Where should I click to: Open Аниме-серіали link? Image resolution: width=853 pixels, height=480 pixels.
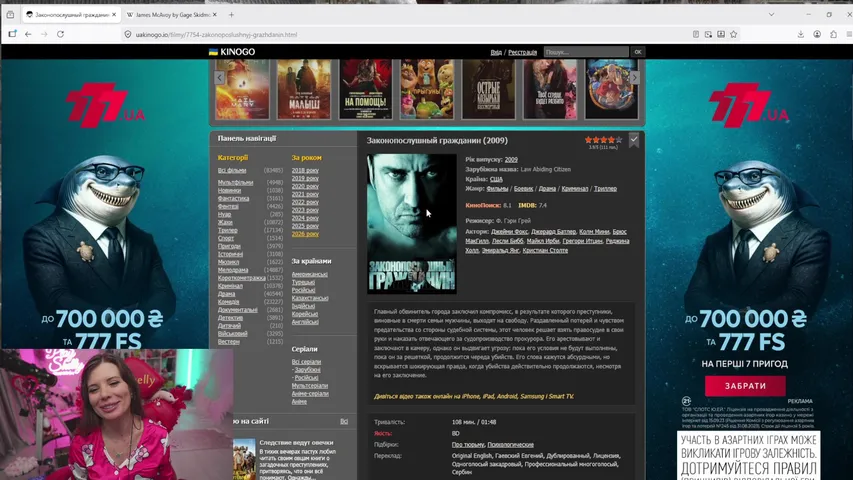click(310, 393)
